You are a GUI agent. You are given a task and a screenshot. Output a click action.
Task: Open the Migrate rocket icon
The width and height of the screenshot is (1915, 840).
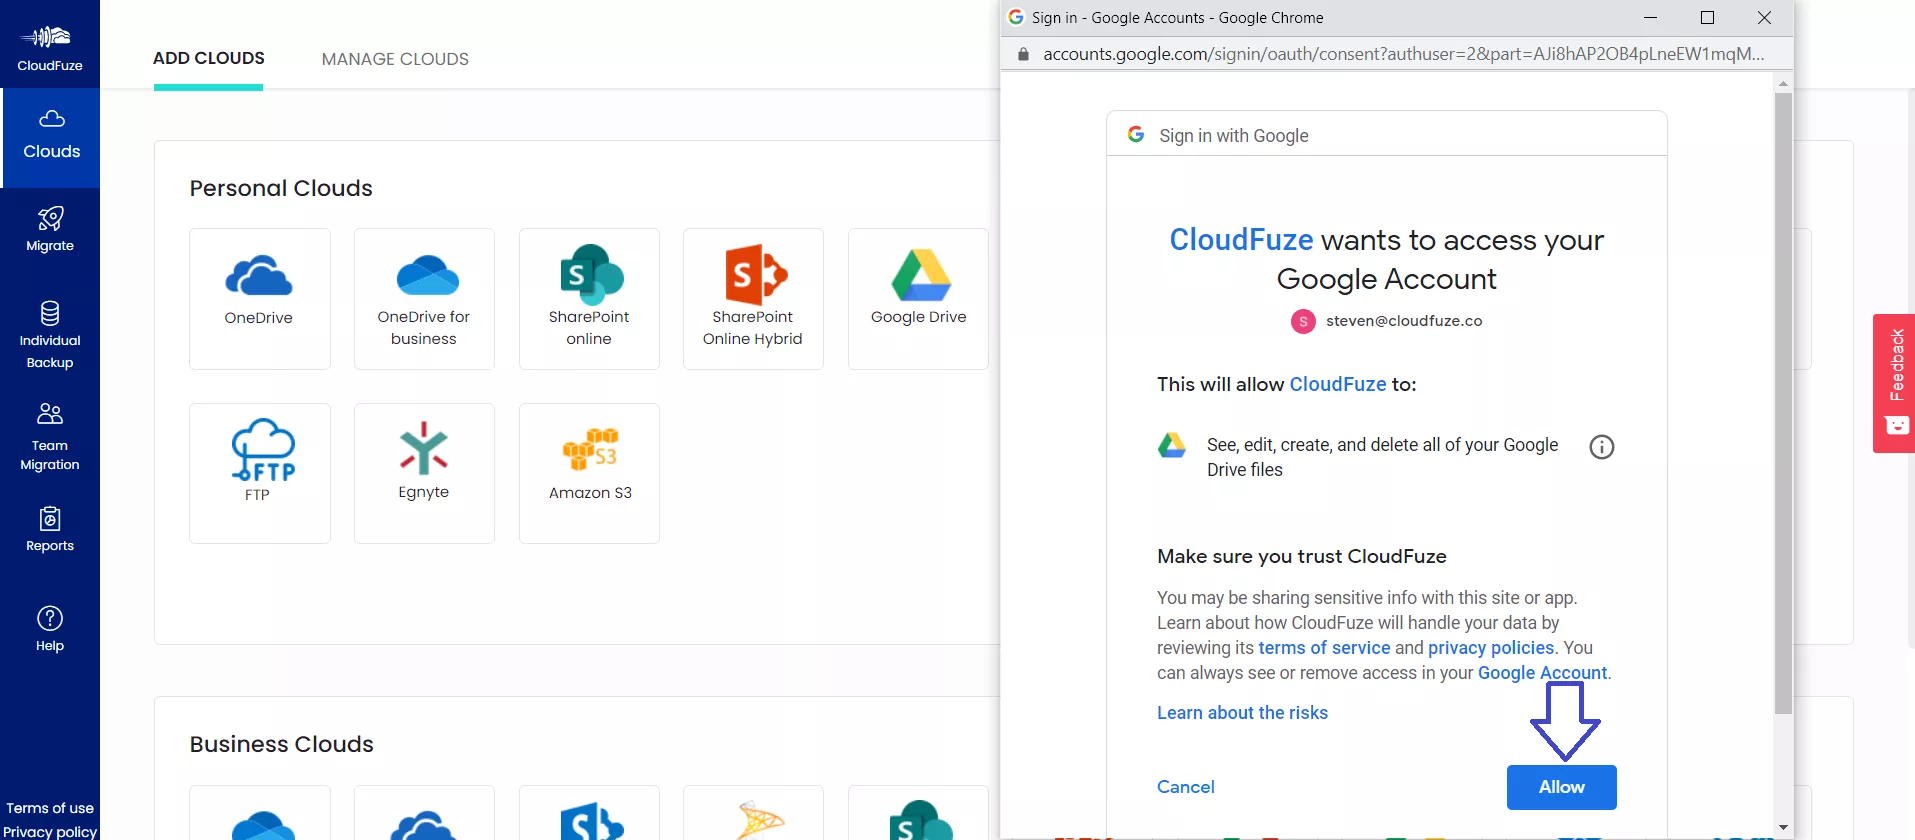coord(50,218)
